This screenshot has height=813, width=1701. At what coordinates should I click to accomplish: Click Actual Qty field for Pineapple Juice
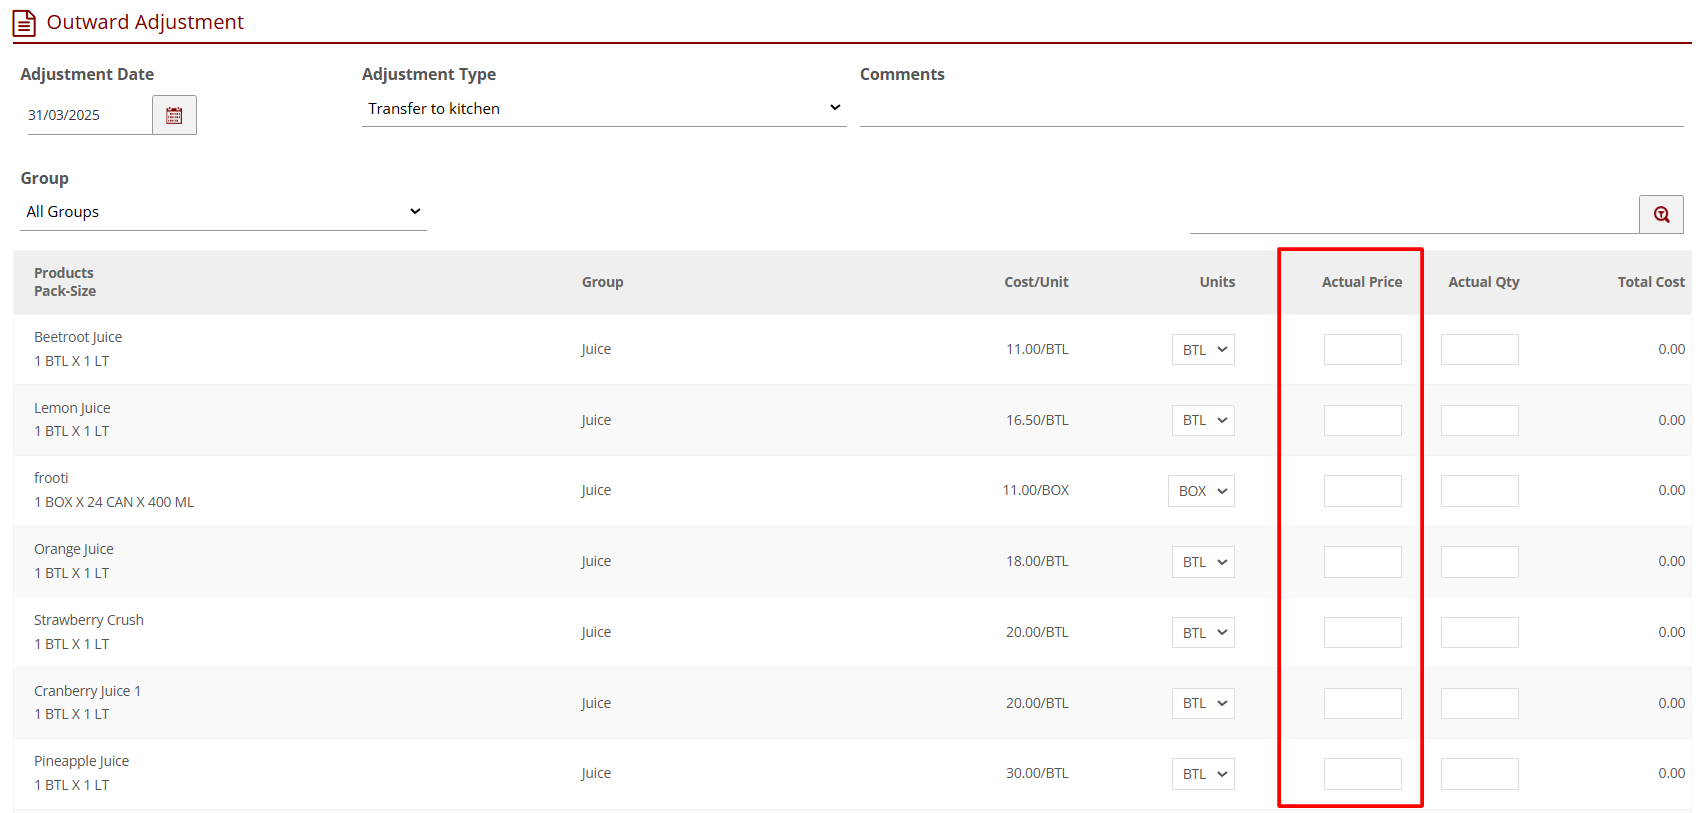click(x=1479, y=774)
